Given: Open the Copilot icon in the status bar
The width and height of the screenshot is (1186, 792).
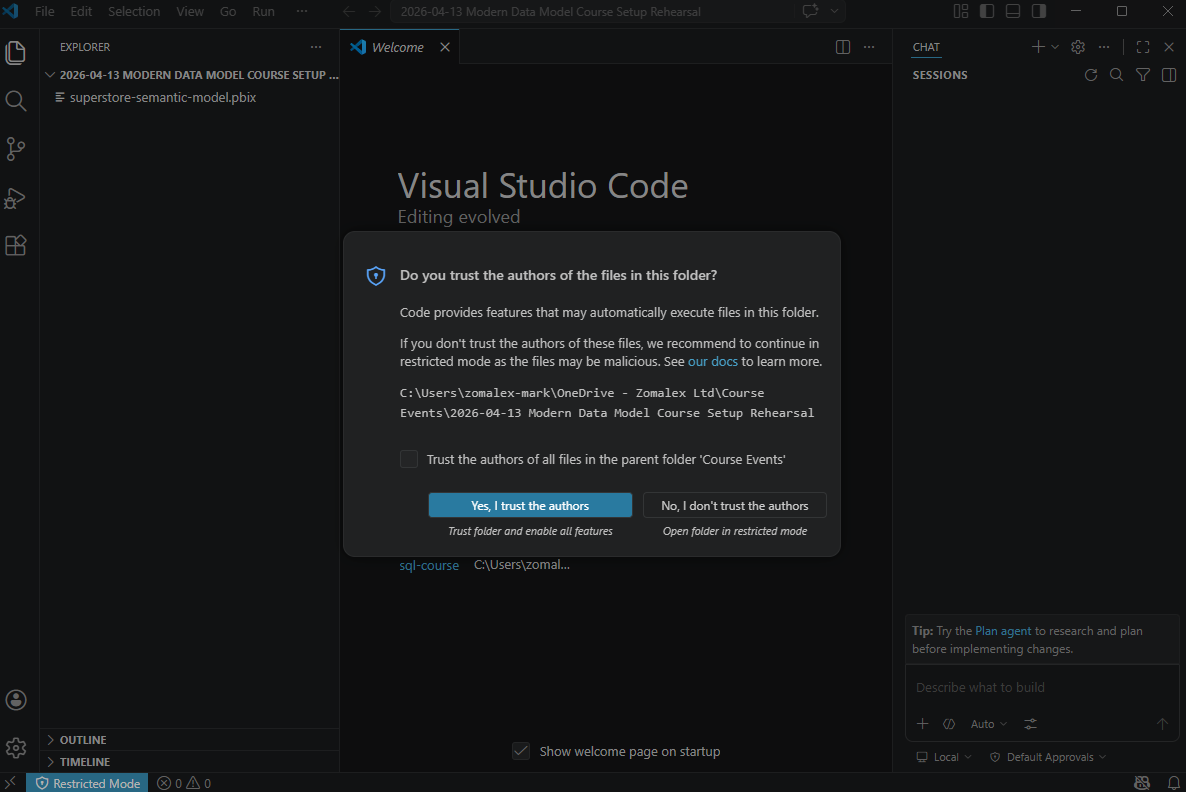Looking at the screenshot, I should click(1142, 783).
